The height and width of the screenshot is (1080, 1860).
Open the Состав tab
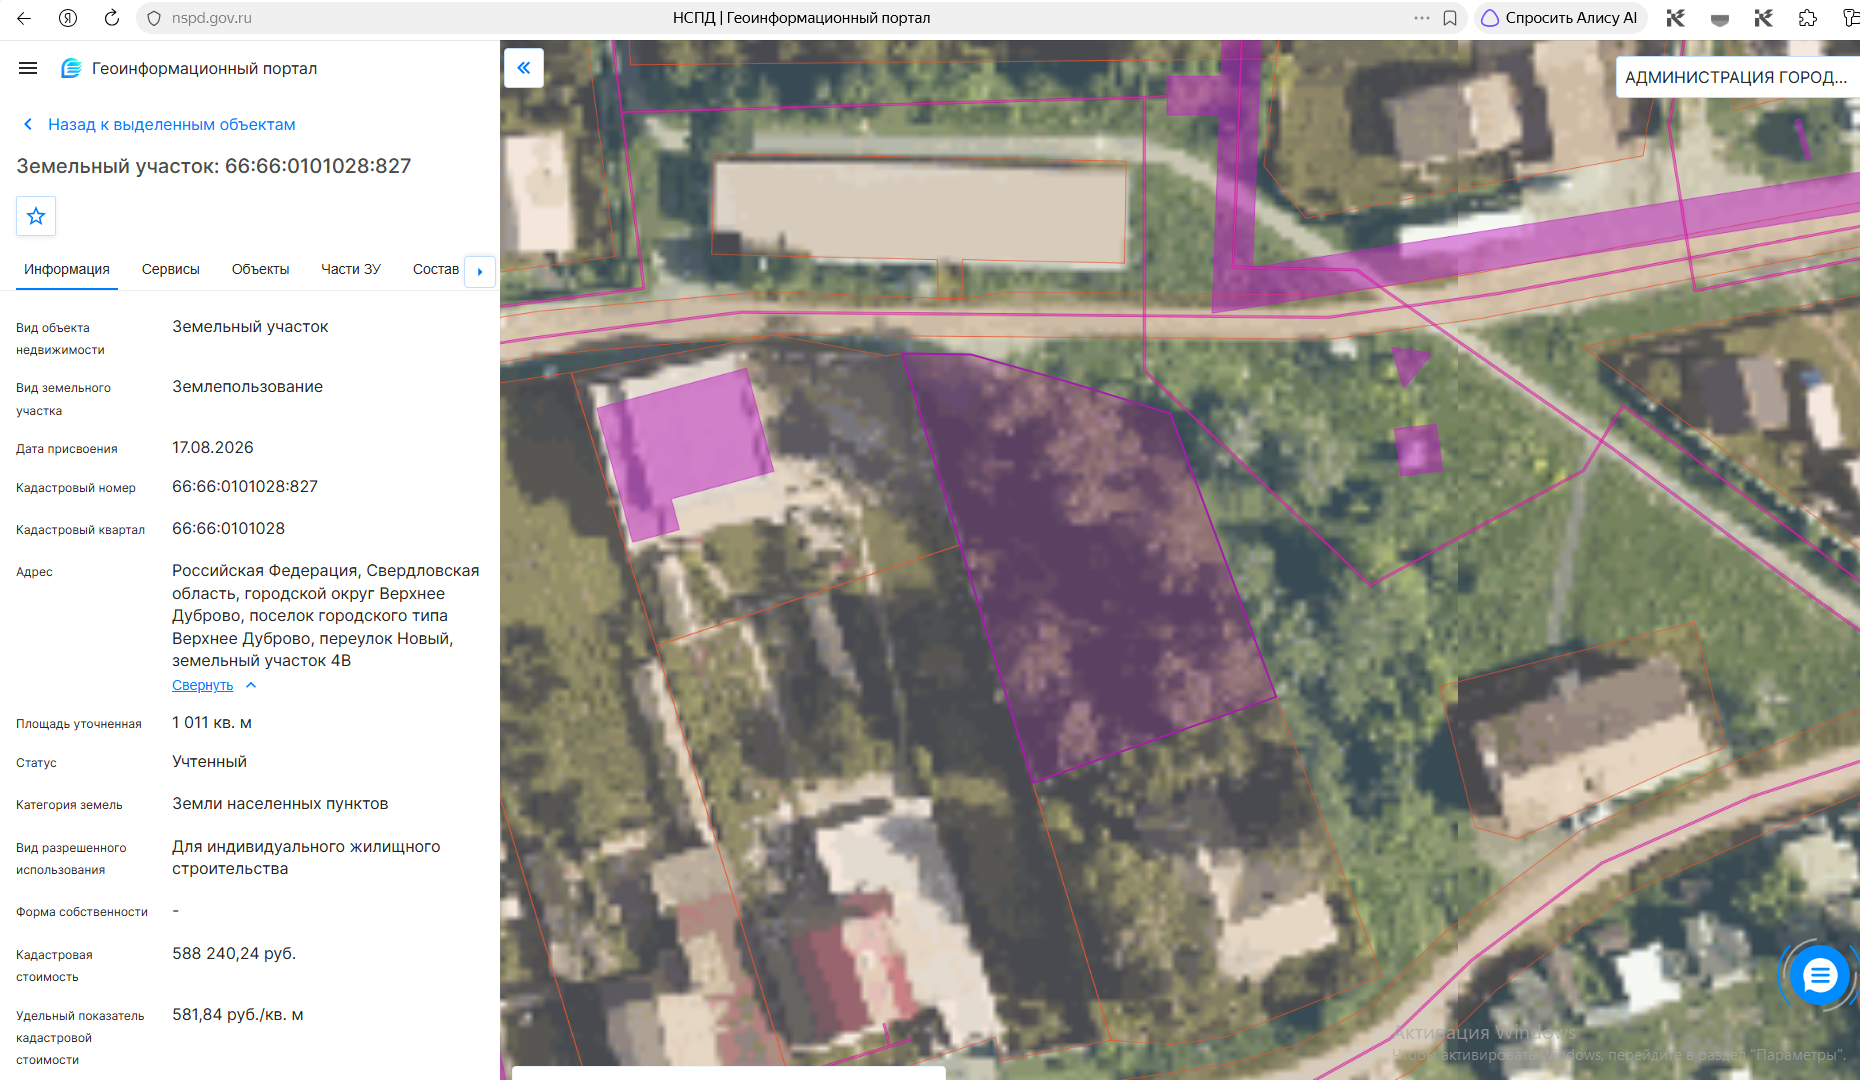pyautogui.click(x=436, y=269)
